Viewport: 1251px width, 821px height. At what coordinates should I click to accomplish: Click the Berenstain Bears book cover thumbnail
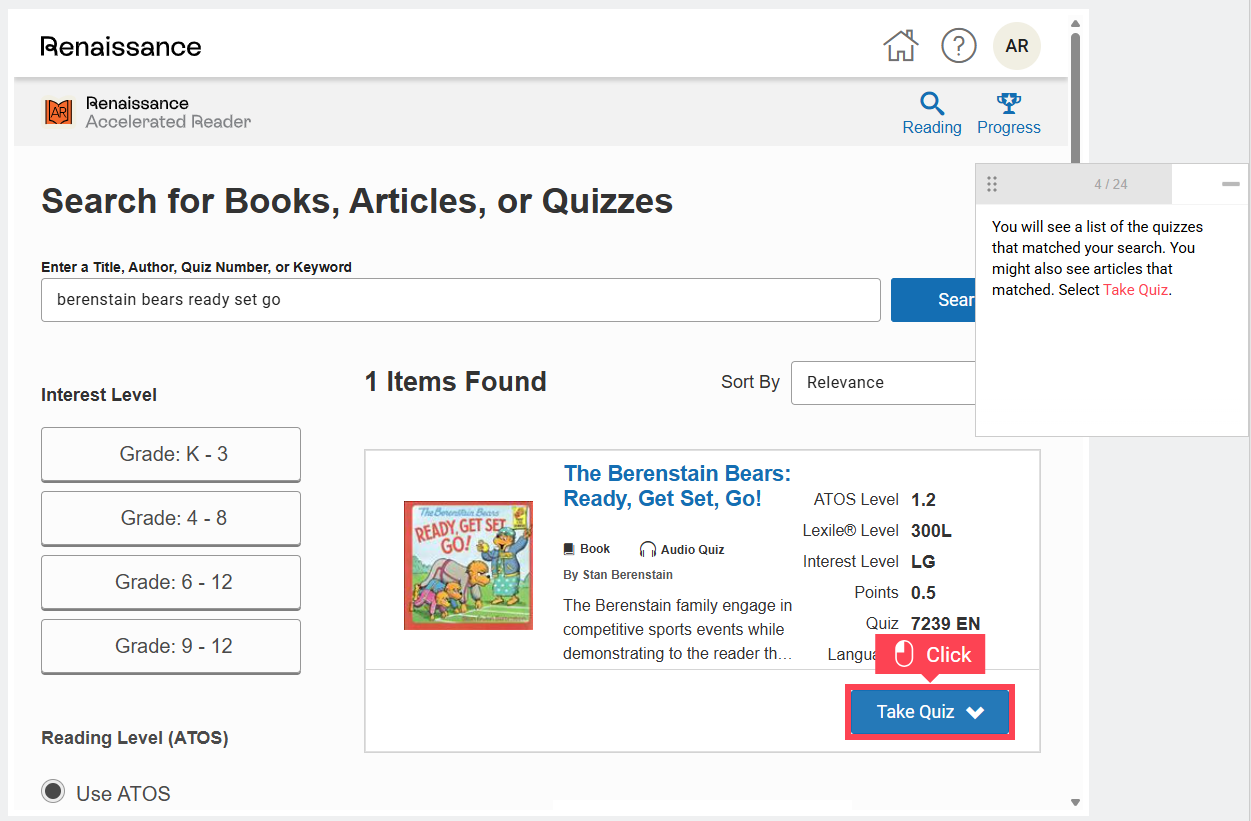tap(468, 565)
